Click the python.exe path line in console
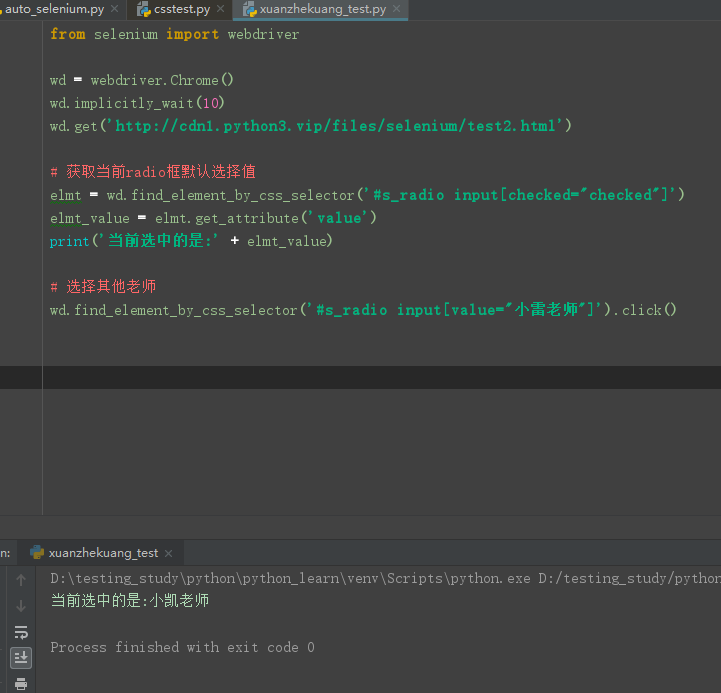This screenshot has width=721, height=693. coord(385,578)
